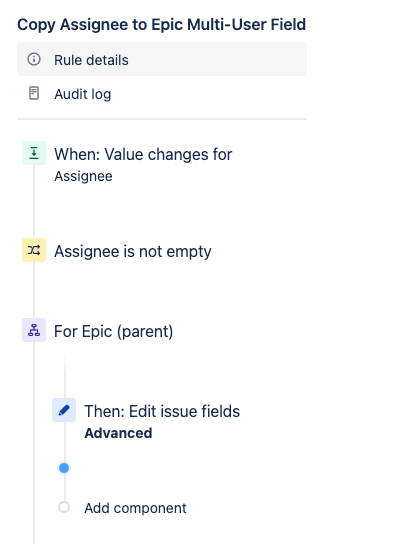Click connector line between condition and Epic branch
Viewport: 394px width, 544px height.
click(34, 290)
